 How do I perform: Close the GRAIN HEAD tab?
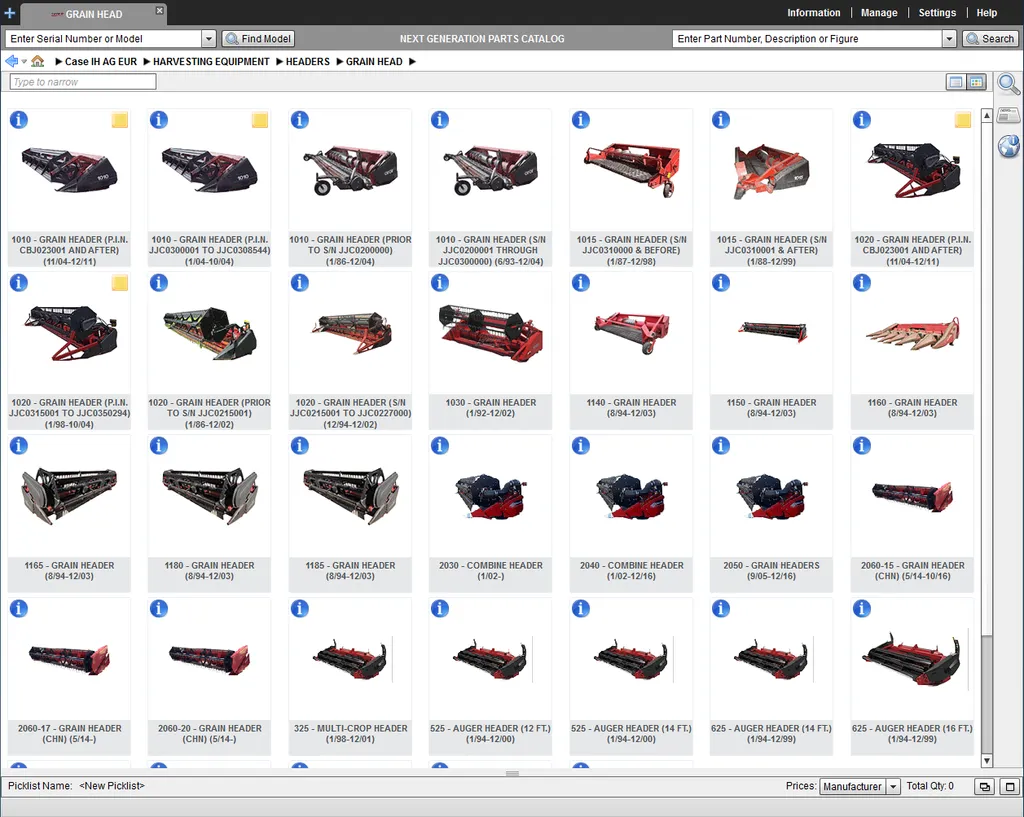[159, 10]
